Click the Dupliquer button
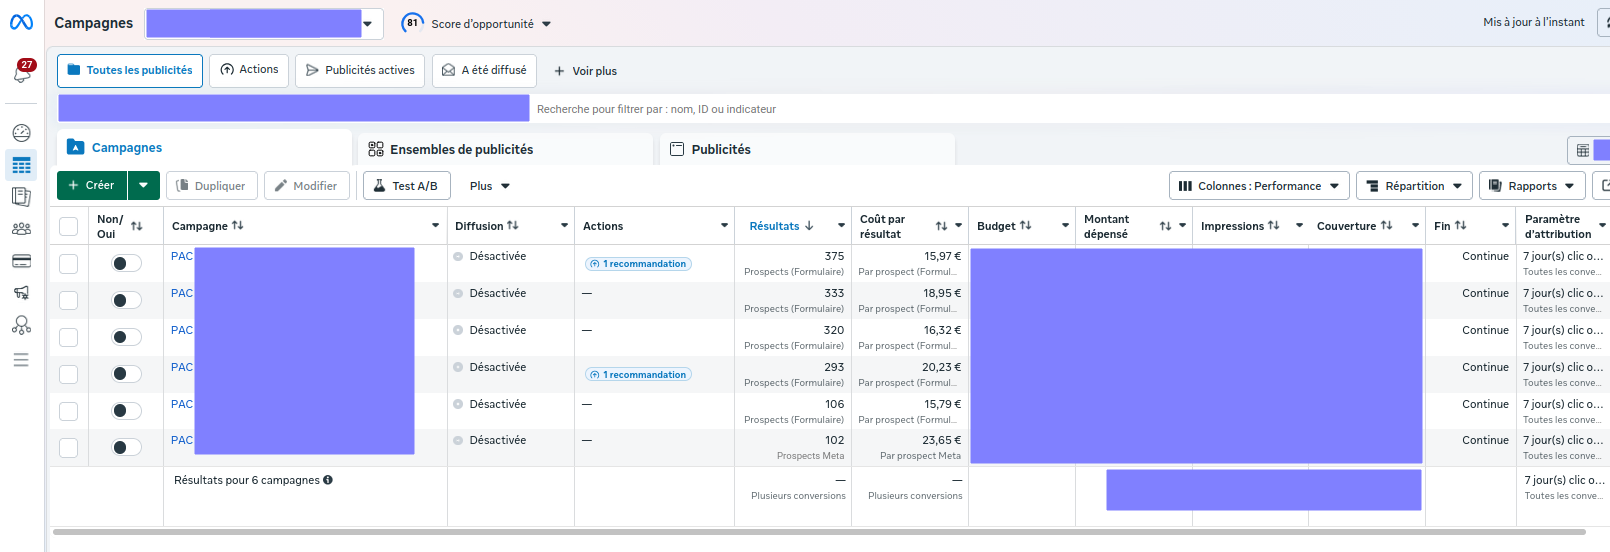 point(211,186)
